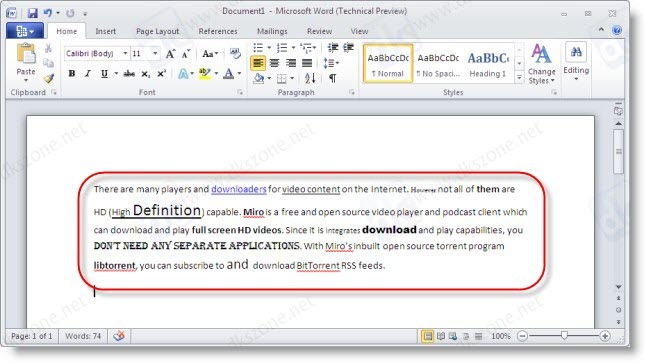Expand the underline style dropdown arrow
This screenshot has height=363, width=646.
coord(116,74)
